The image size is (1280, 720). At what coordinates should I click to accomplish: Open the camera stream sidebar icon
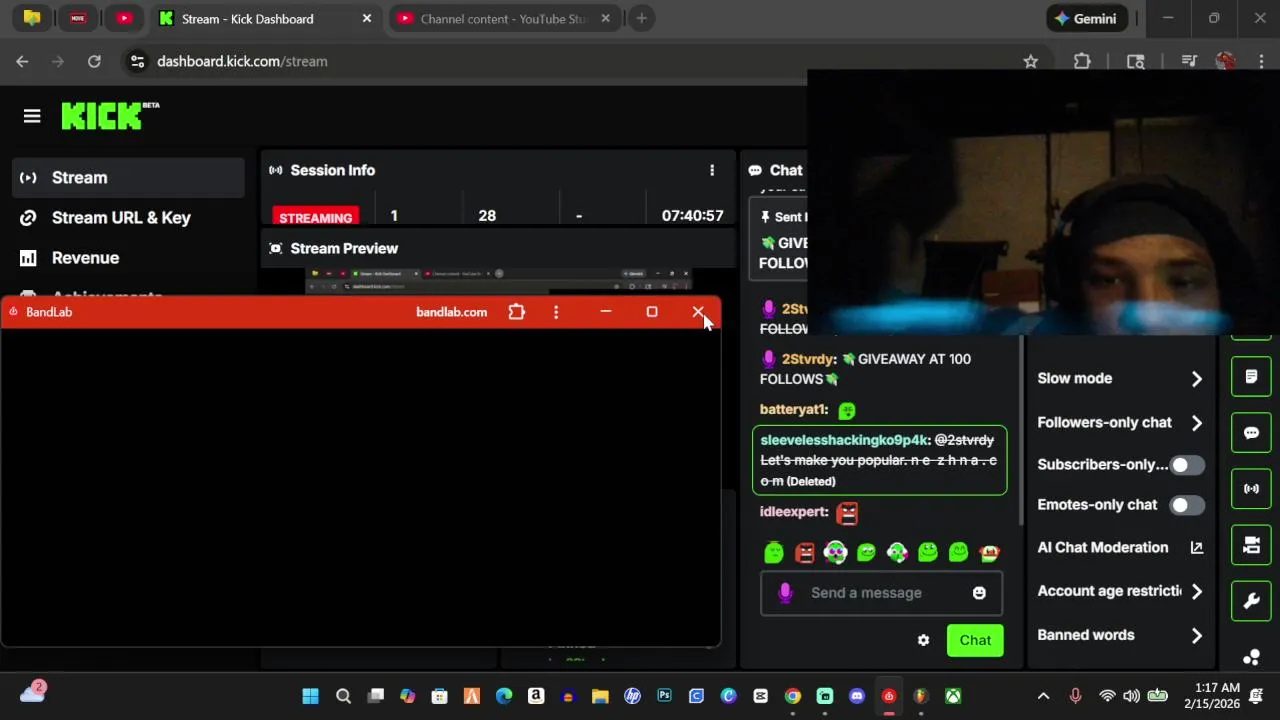(1251, 545)
